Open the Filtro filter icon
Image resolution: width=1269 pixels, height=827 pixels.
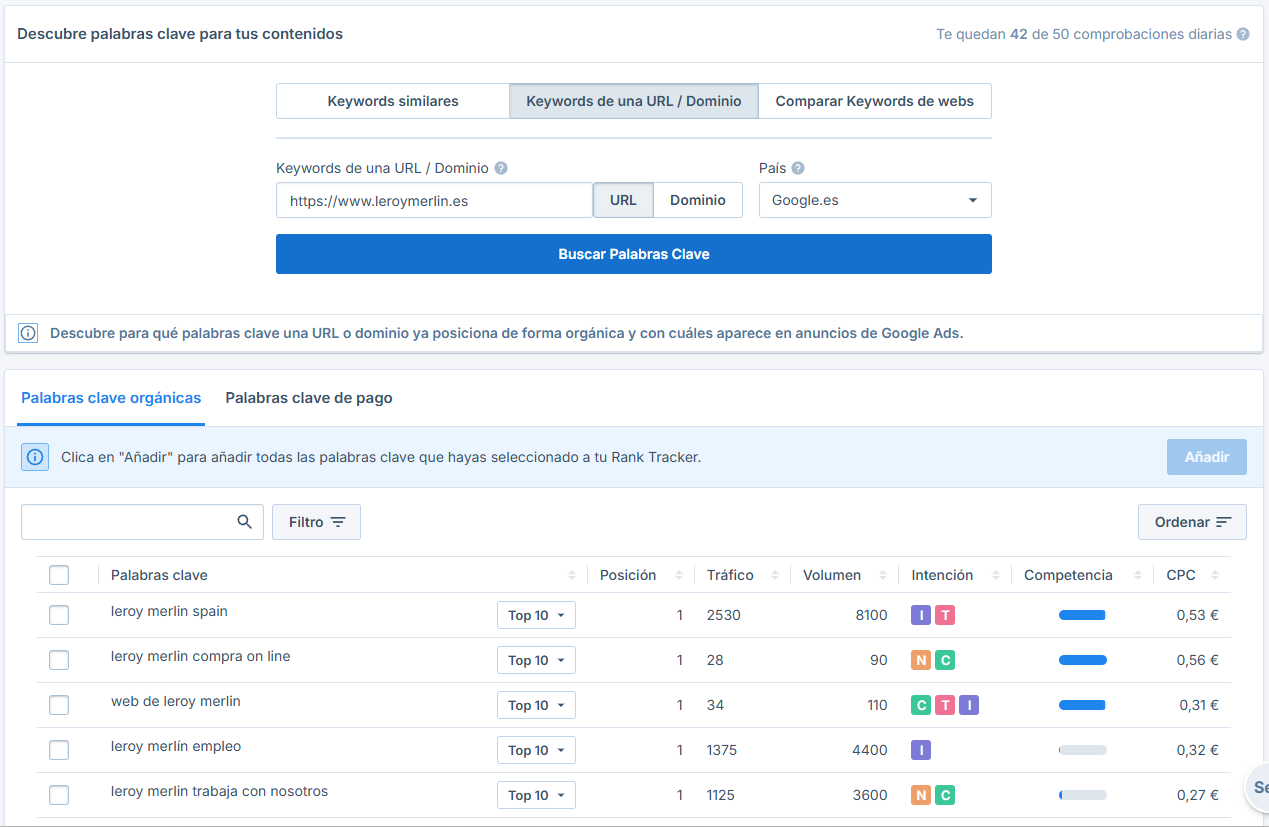pos(340,521)
